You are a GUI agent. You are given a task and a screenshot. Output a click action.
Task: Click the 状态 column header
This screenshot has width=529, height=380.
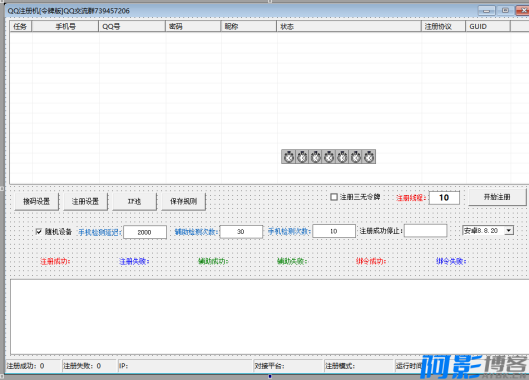point(349,26)
